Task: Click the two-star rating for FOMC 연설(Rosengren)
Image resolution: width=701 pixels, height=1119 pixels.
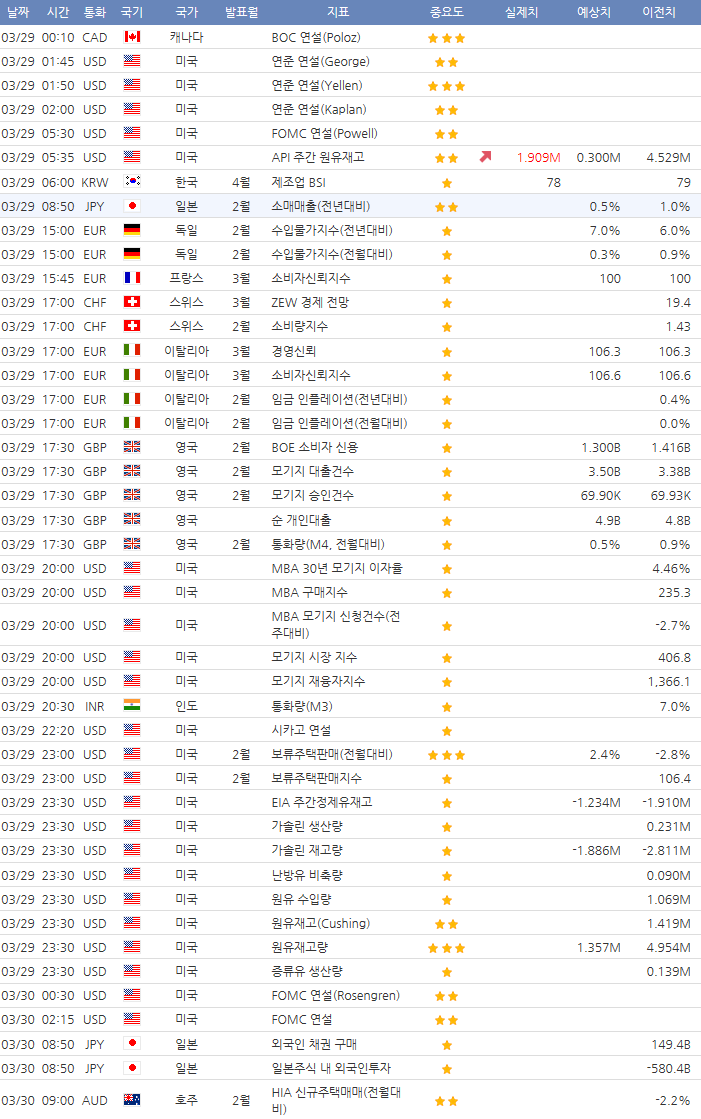Action: coord(447,996)
